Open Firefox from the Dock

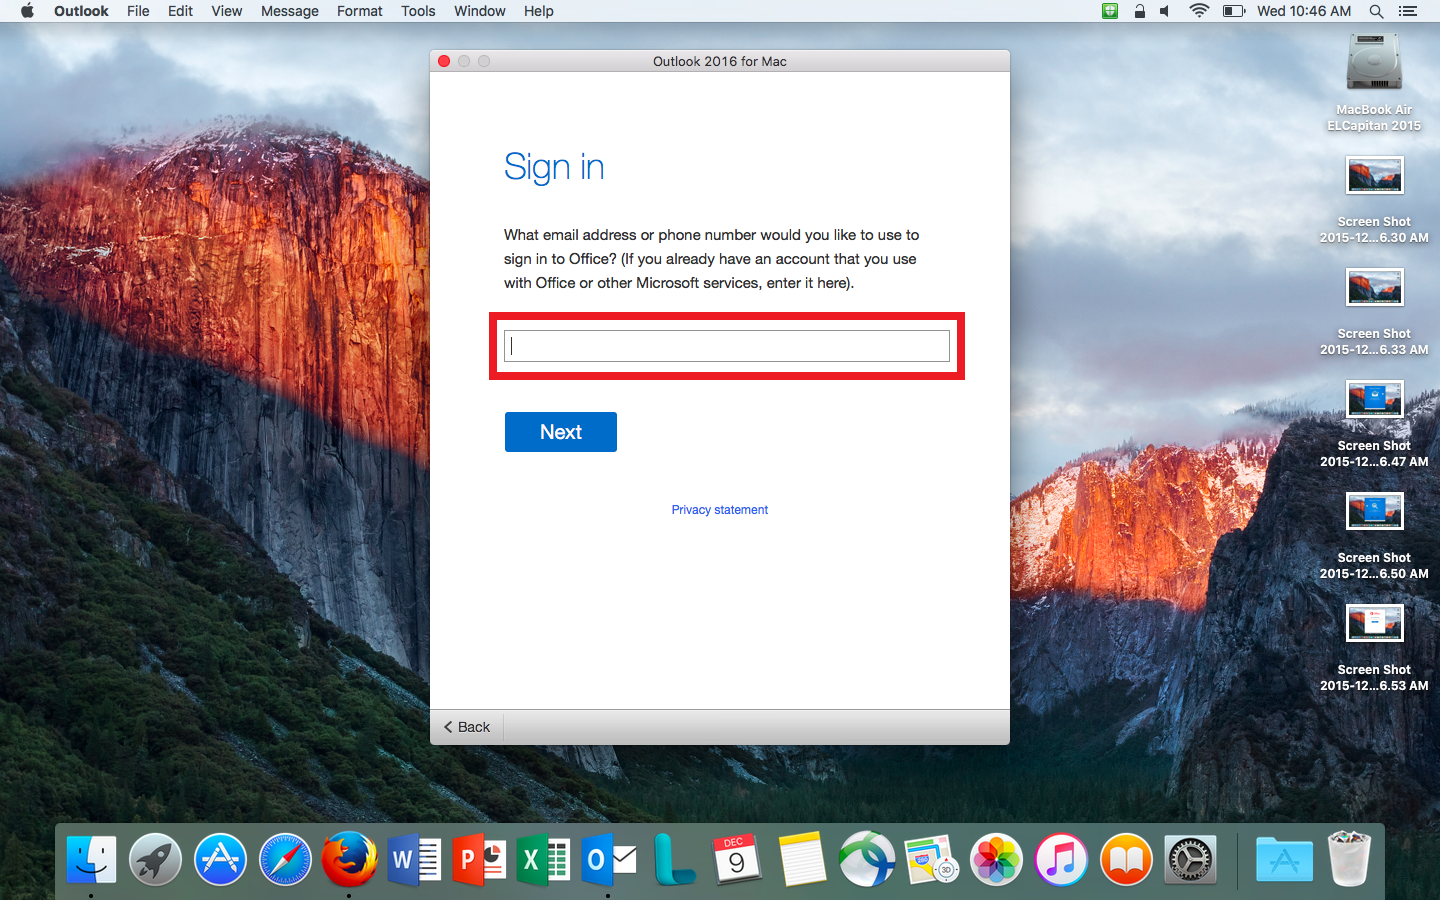349,860
